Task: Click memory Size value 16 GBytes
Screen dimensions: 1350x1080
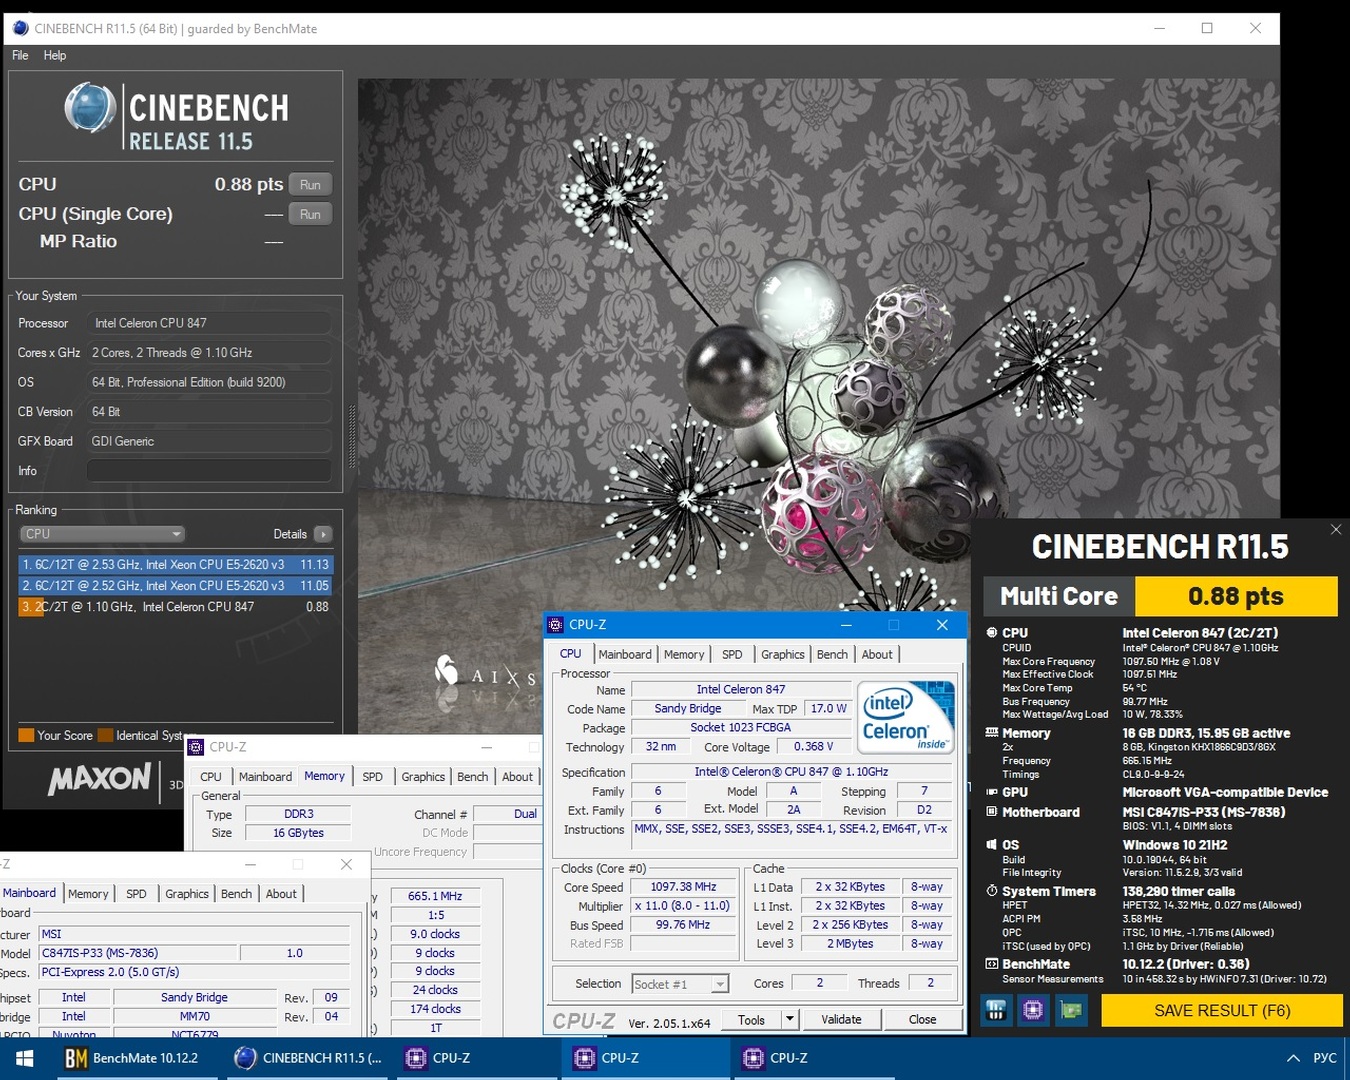Action: [x=298, y=833]
